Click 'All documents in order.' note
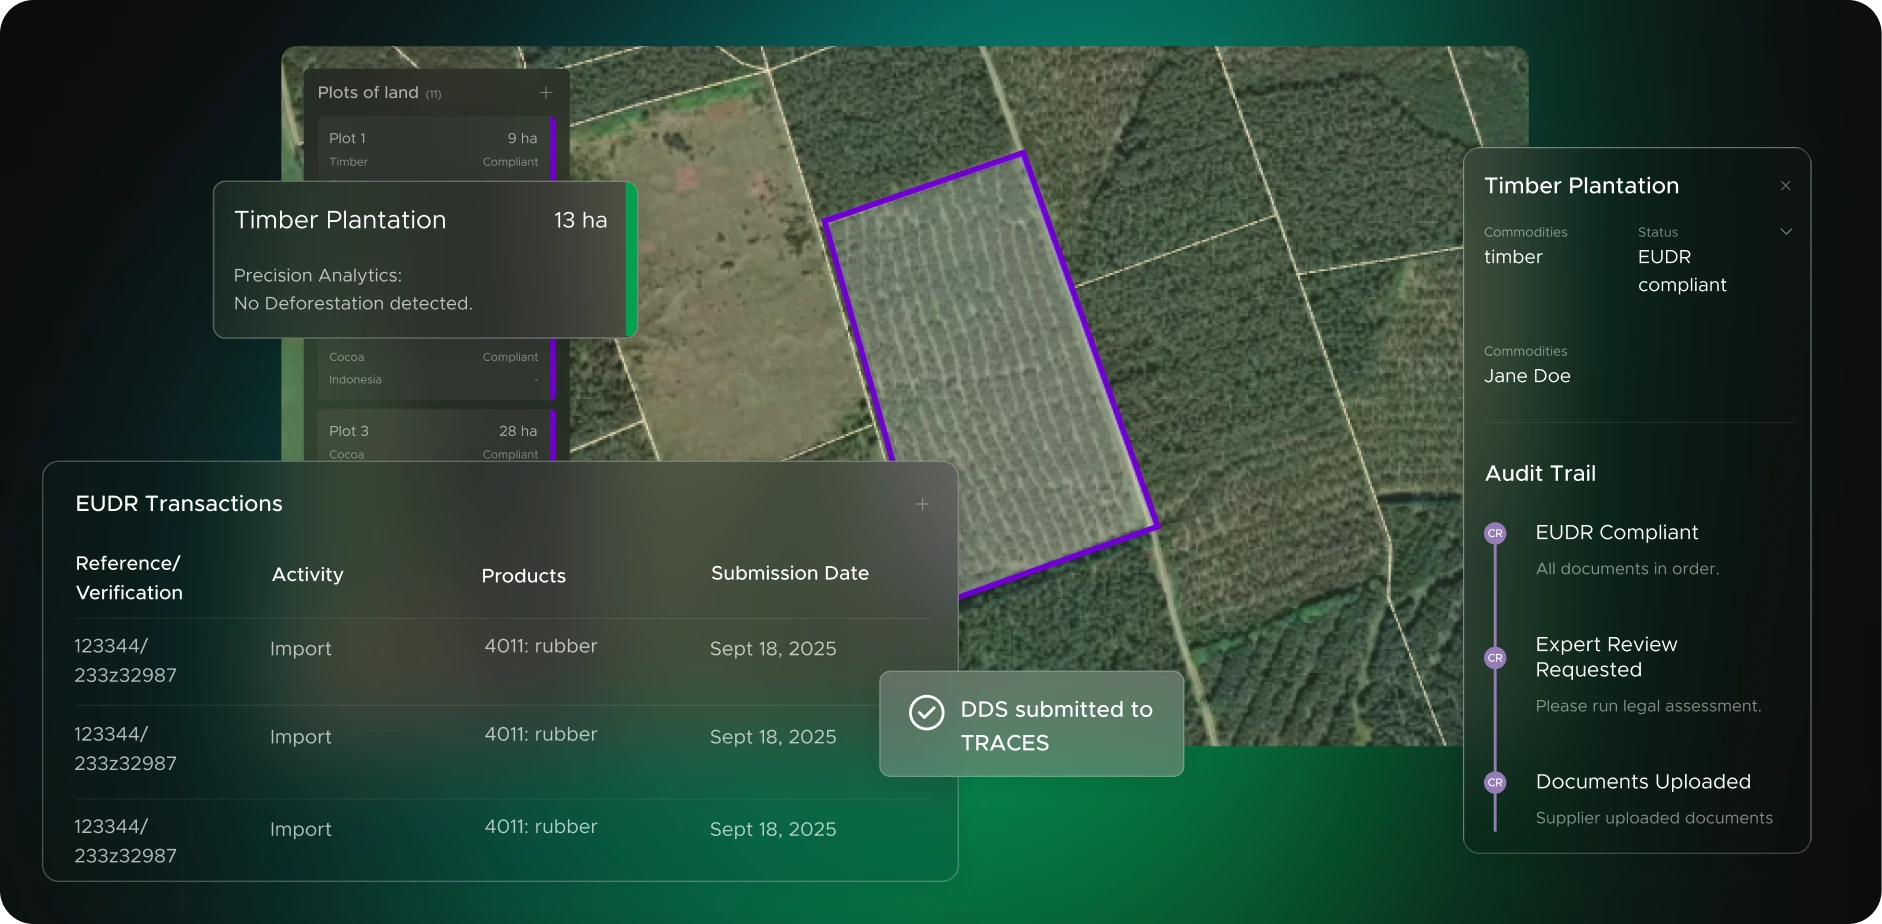1882x924 pixels. 1627,569
